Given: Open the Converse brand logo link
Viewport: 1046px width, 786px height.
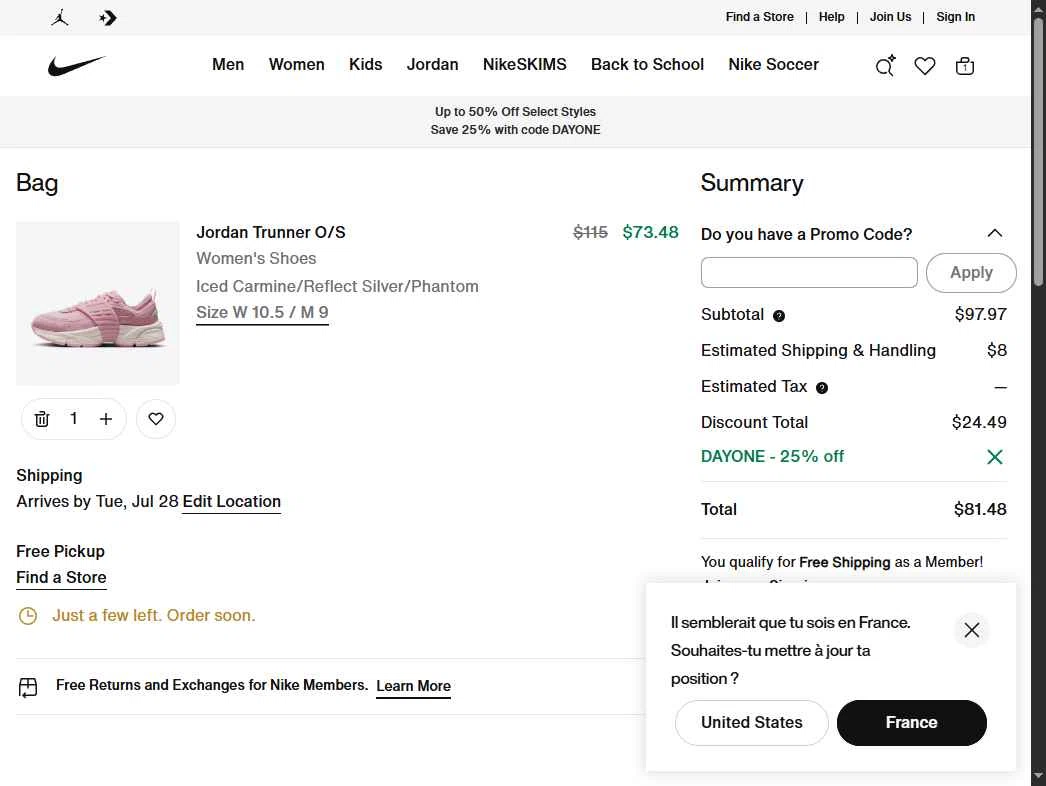Looking at the screenshot, I should click(x=107, y=17).
